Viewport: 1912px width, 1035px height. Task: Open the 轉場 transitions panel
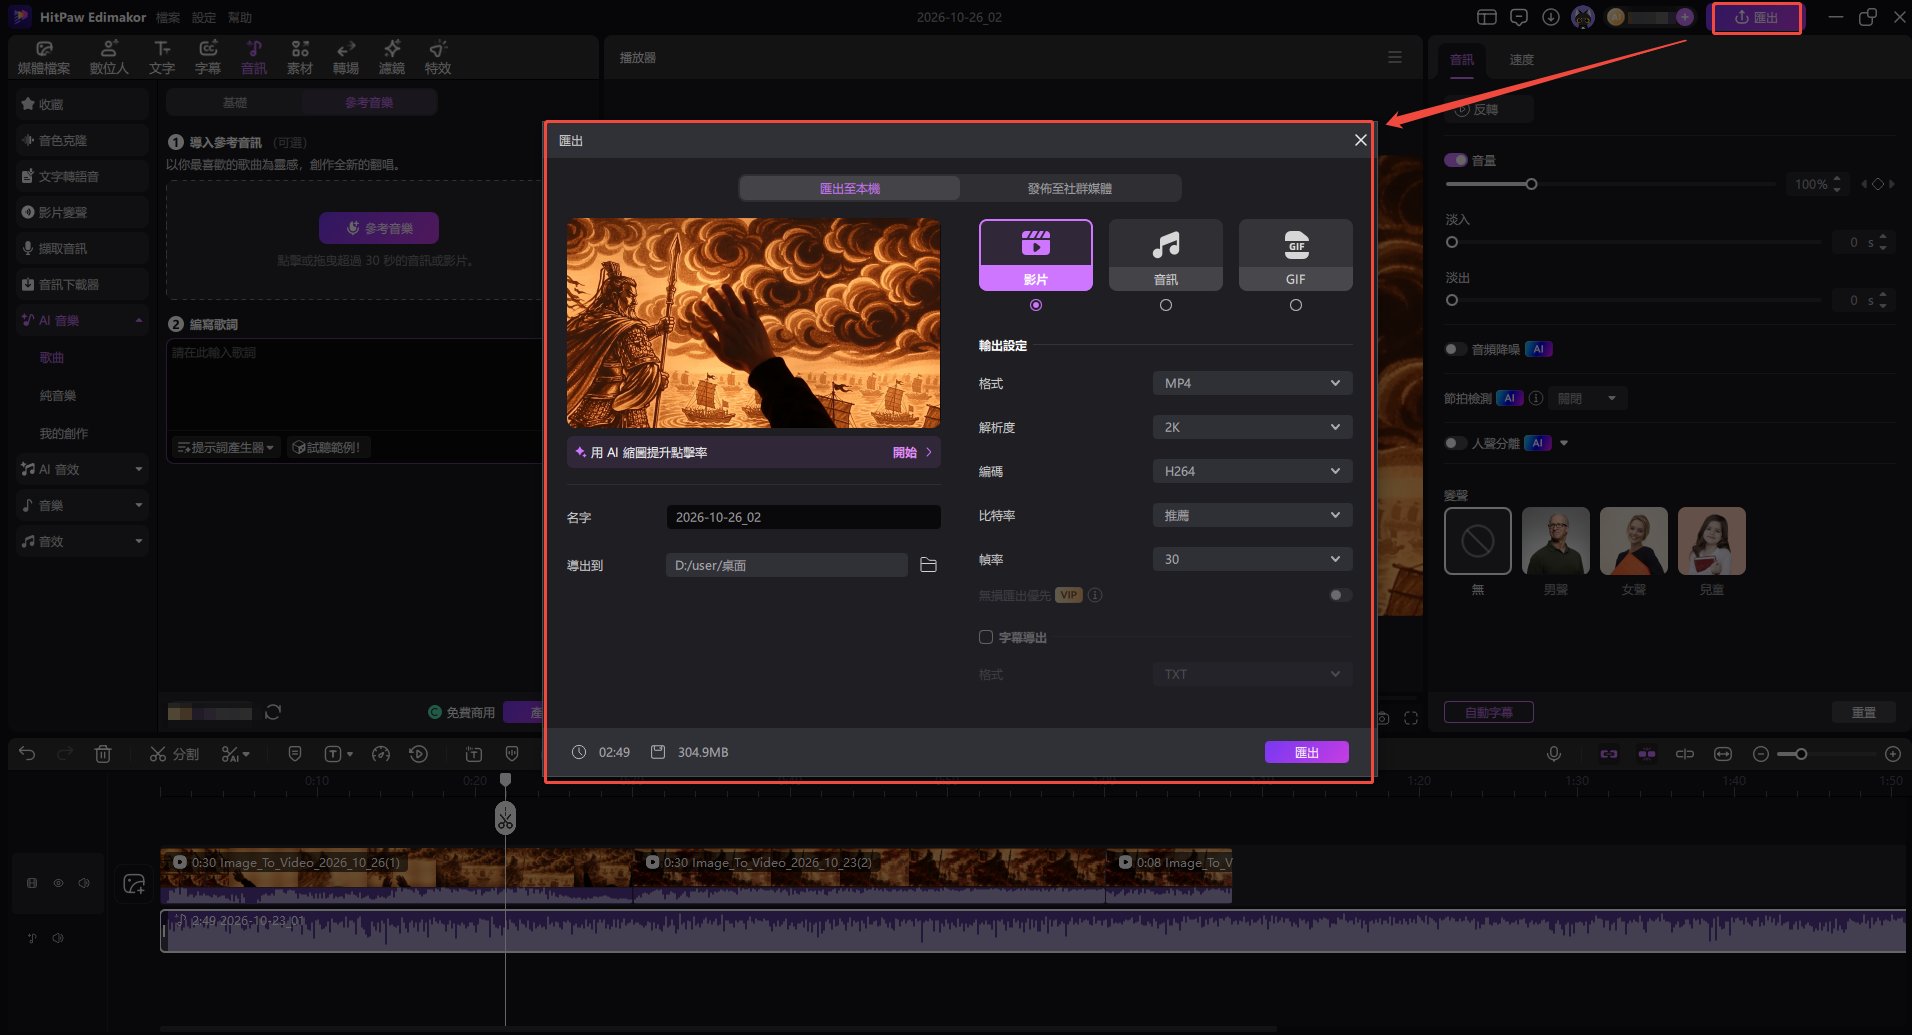click(x=346, y=57)
